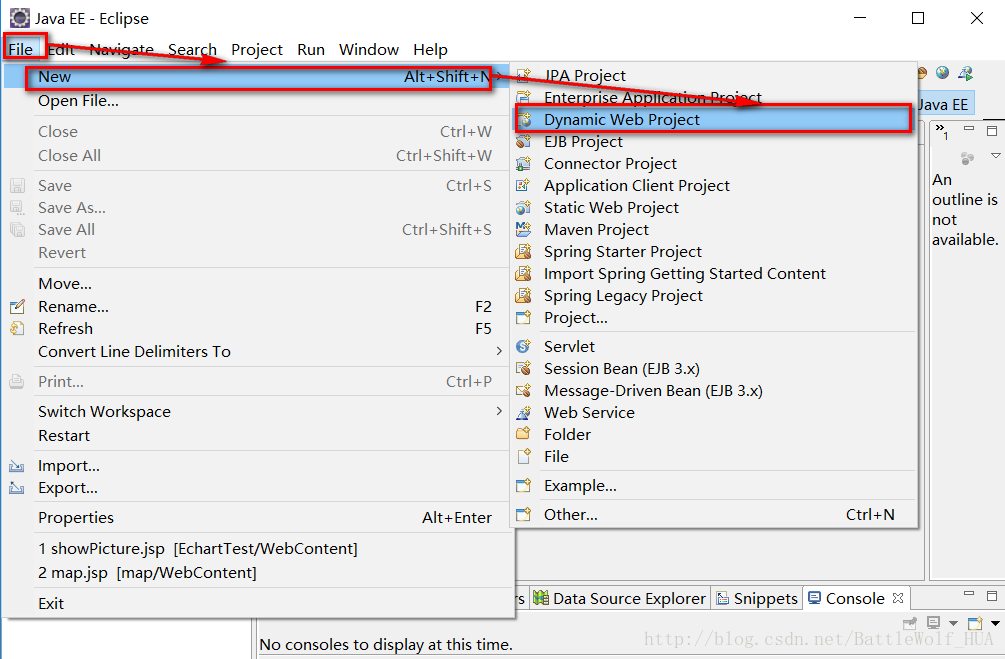
Task: Click the Session Bean icon
Action: coord(524,369)
